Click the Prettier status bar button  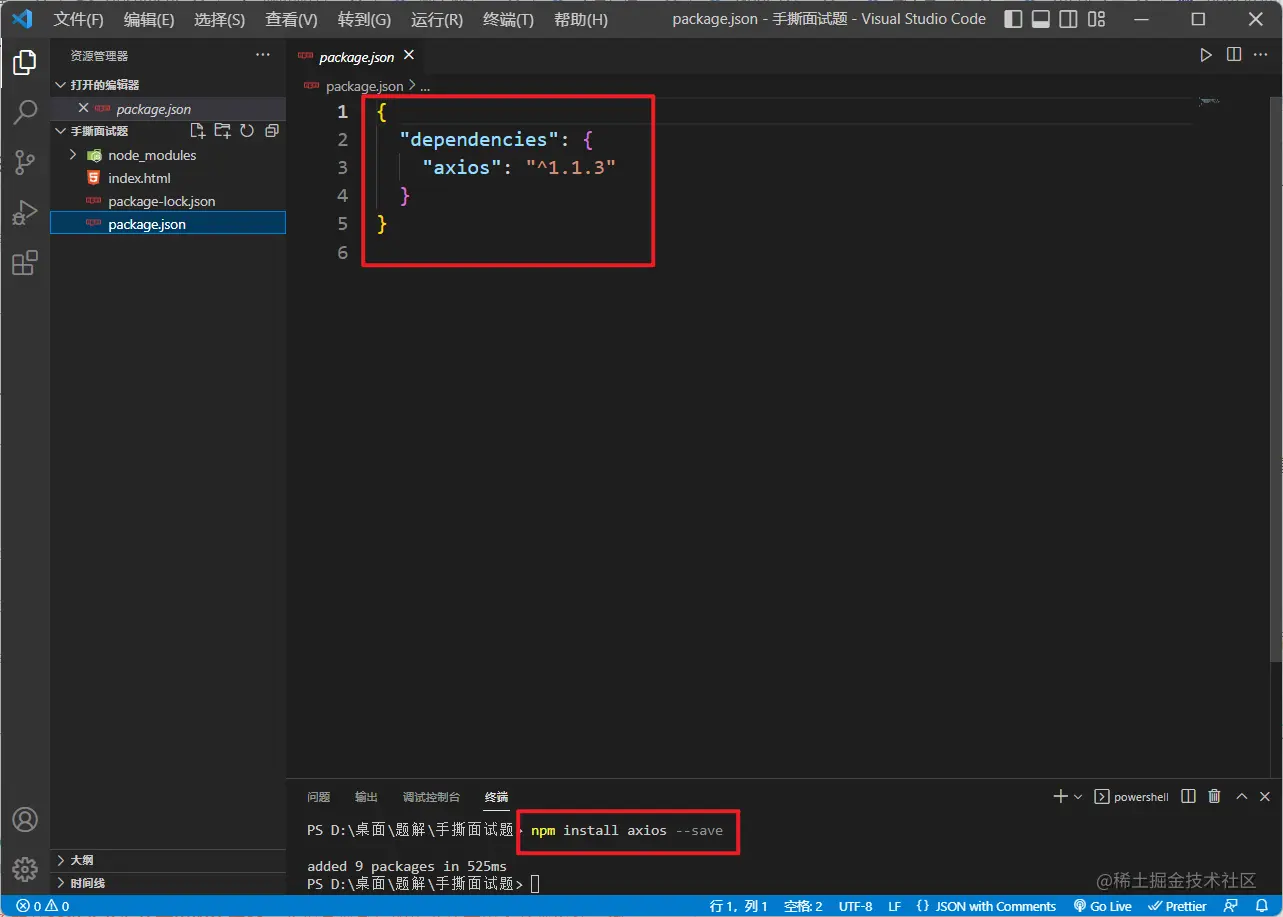click(x=1179, y=906)
